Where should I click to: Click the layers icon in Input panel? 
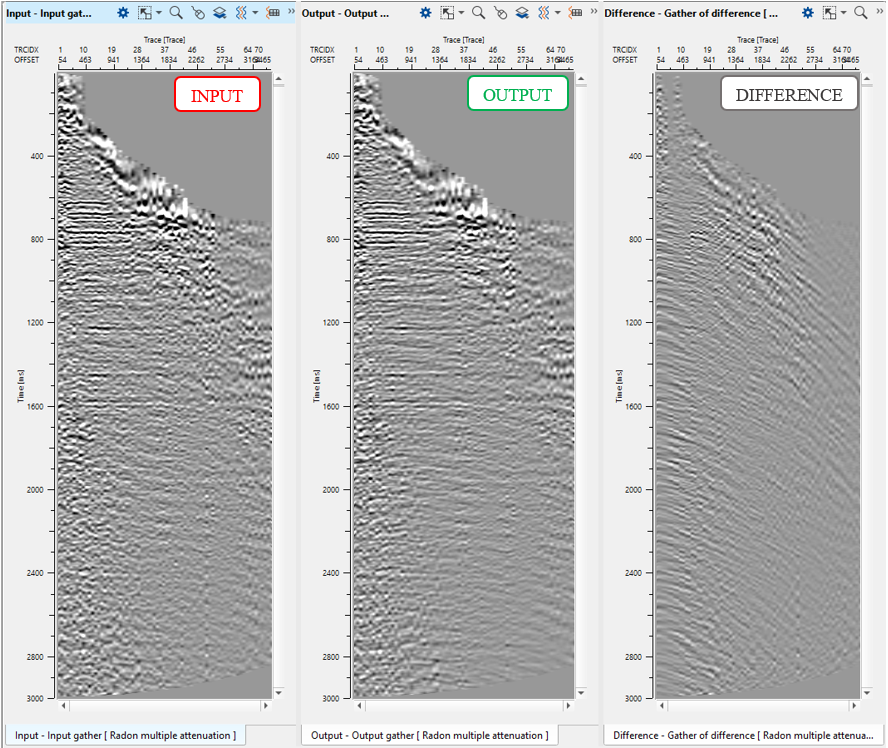[x=219, y=13]
